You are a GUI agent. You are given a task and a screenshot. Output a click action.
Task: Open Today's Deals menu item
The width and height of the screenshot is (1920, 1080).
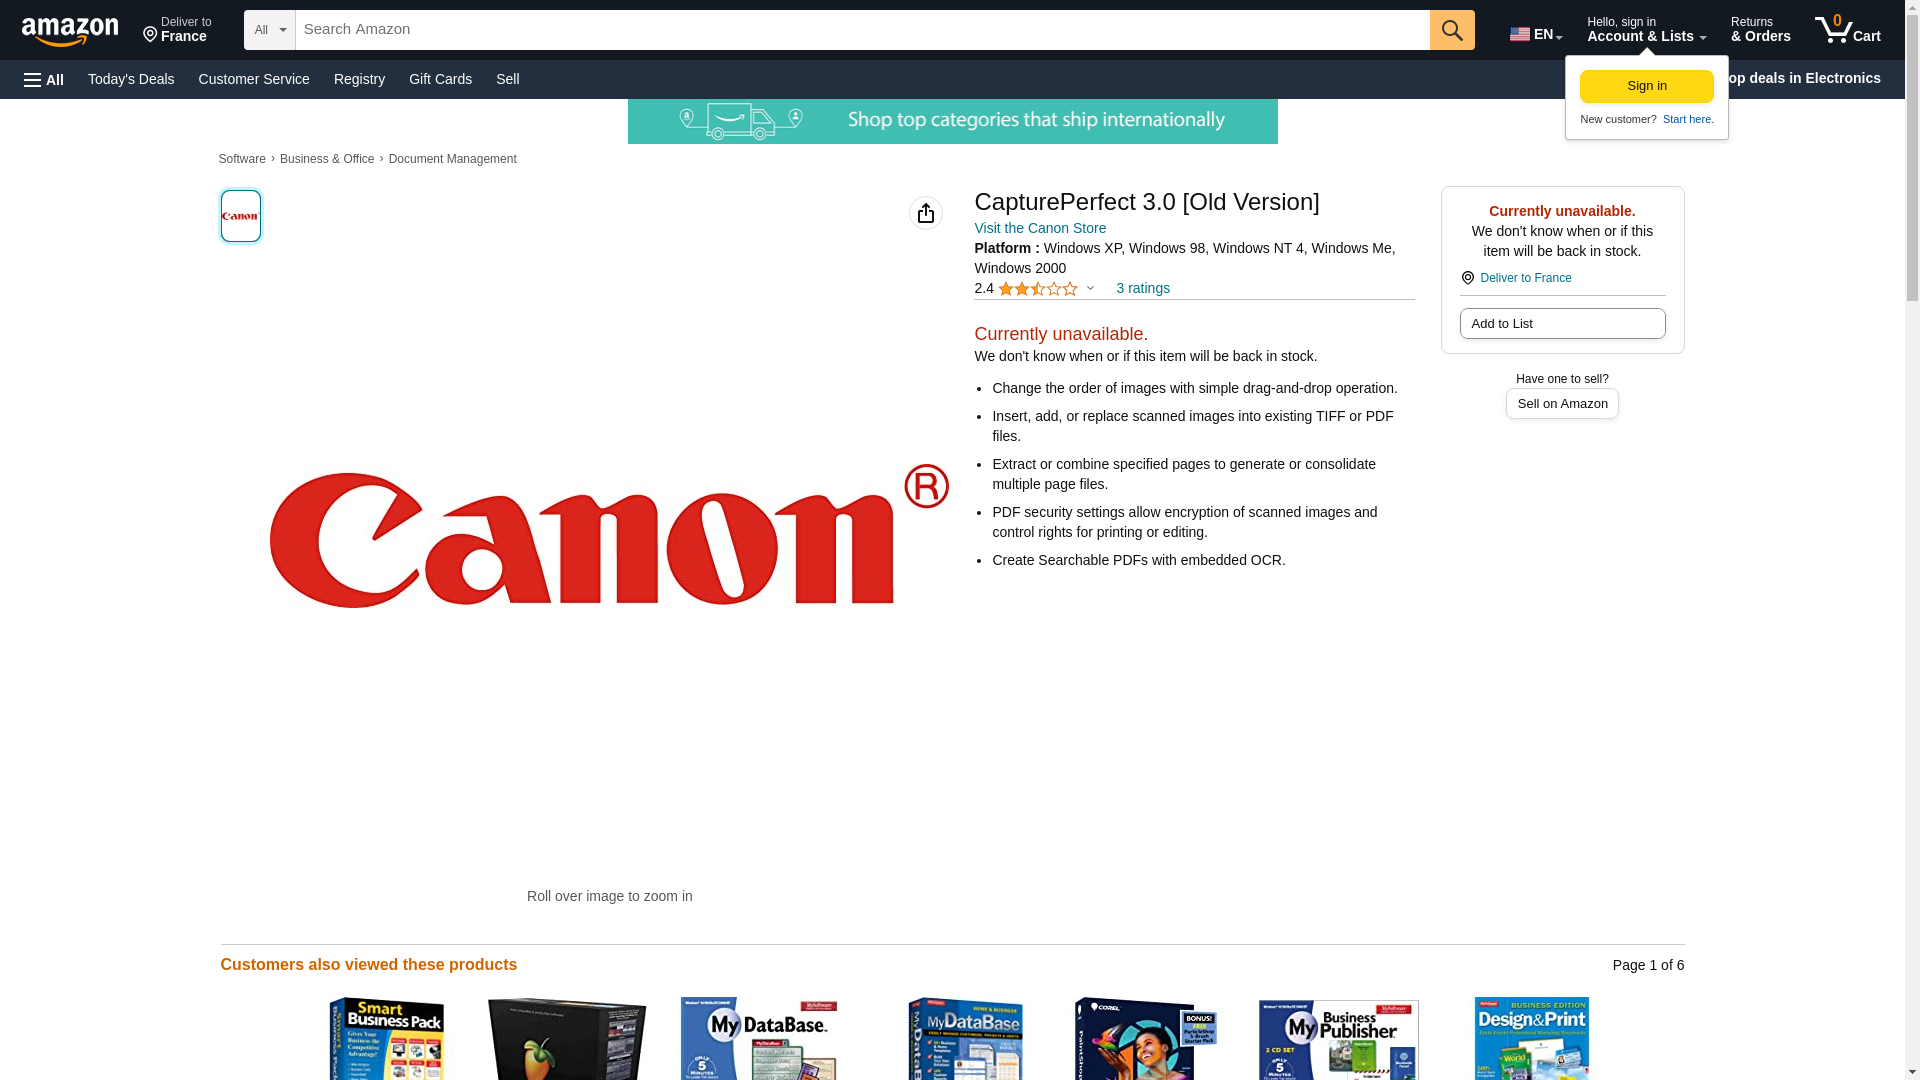point(131,79)
